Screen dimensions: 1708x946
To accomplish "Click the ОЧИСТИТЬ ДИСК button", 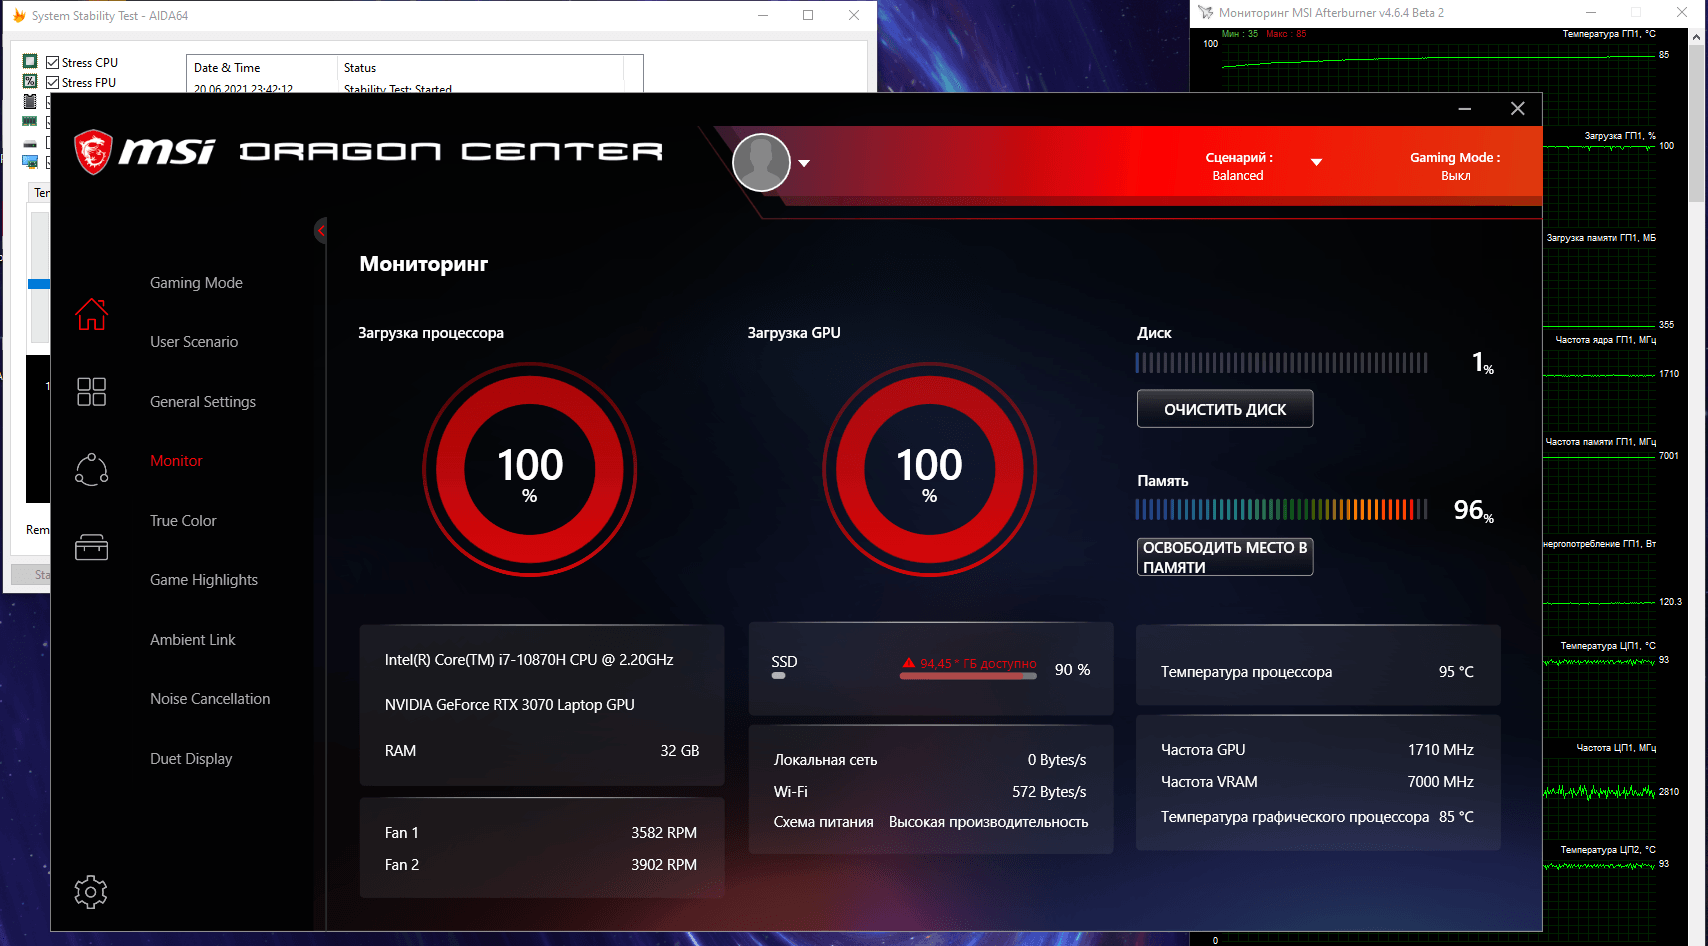I will click(x=1225, y=409).
